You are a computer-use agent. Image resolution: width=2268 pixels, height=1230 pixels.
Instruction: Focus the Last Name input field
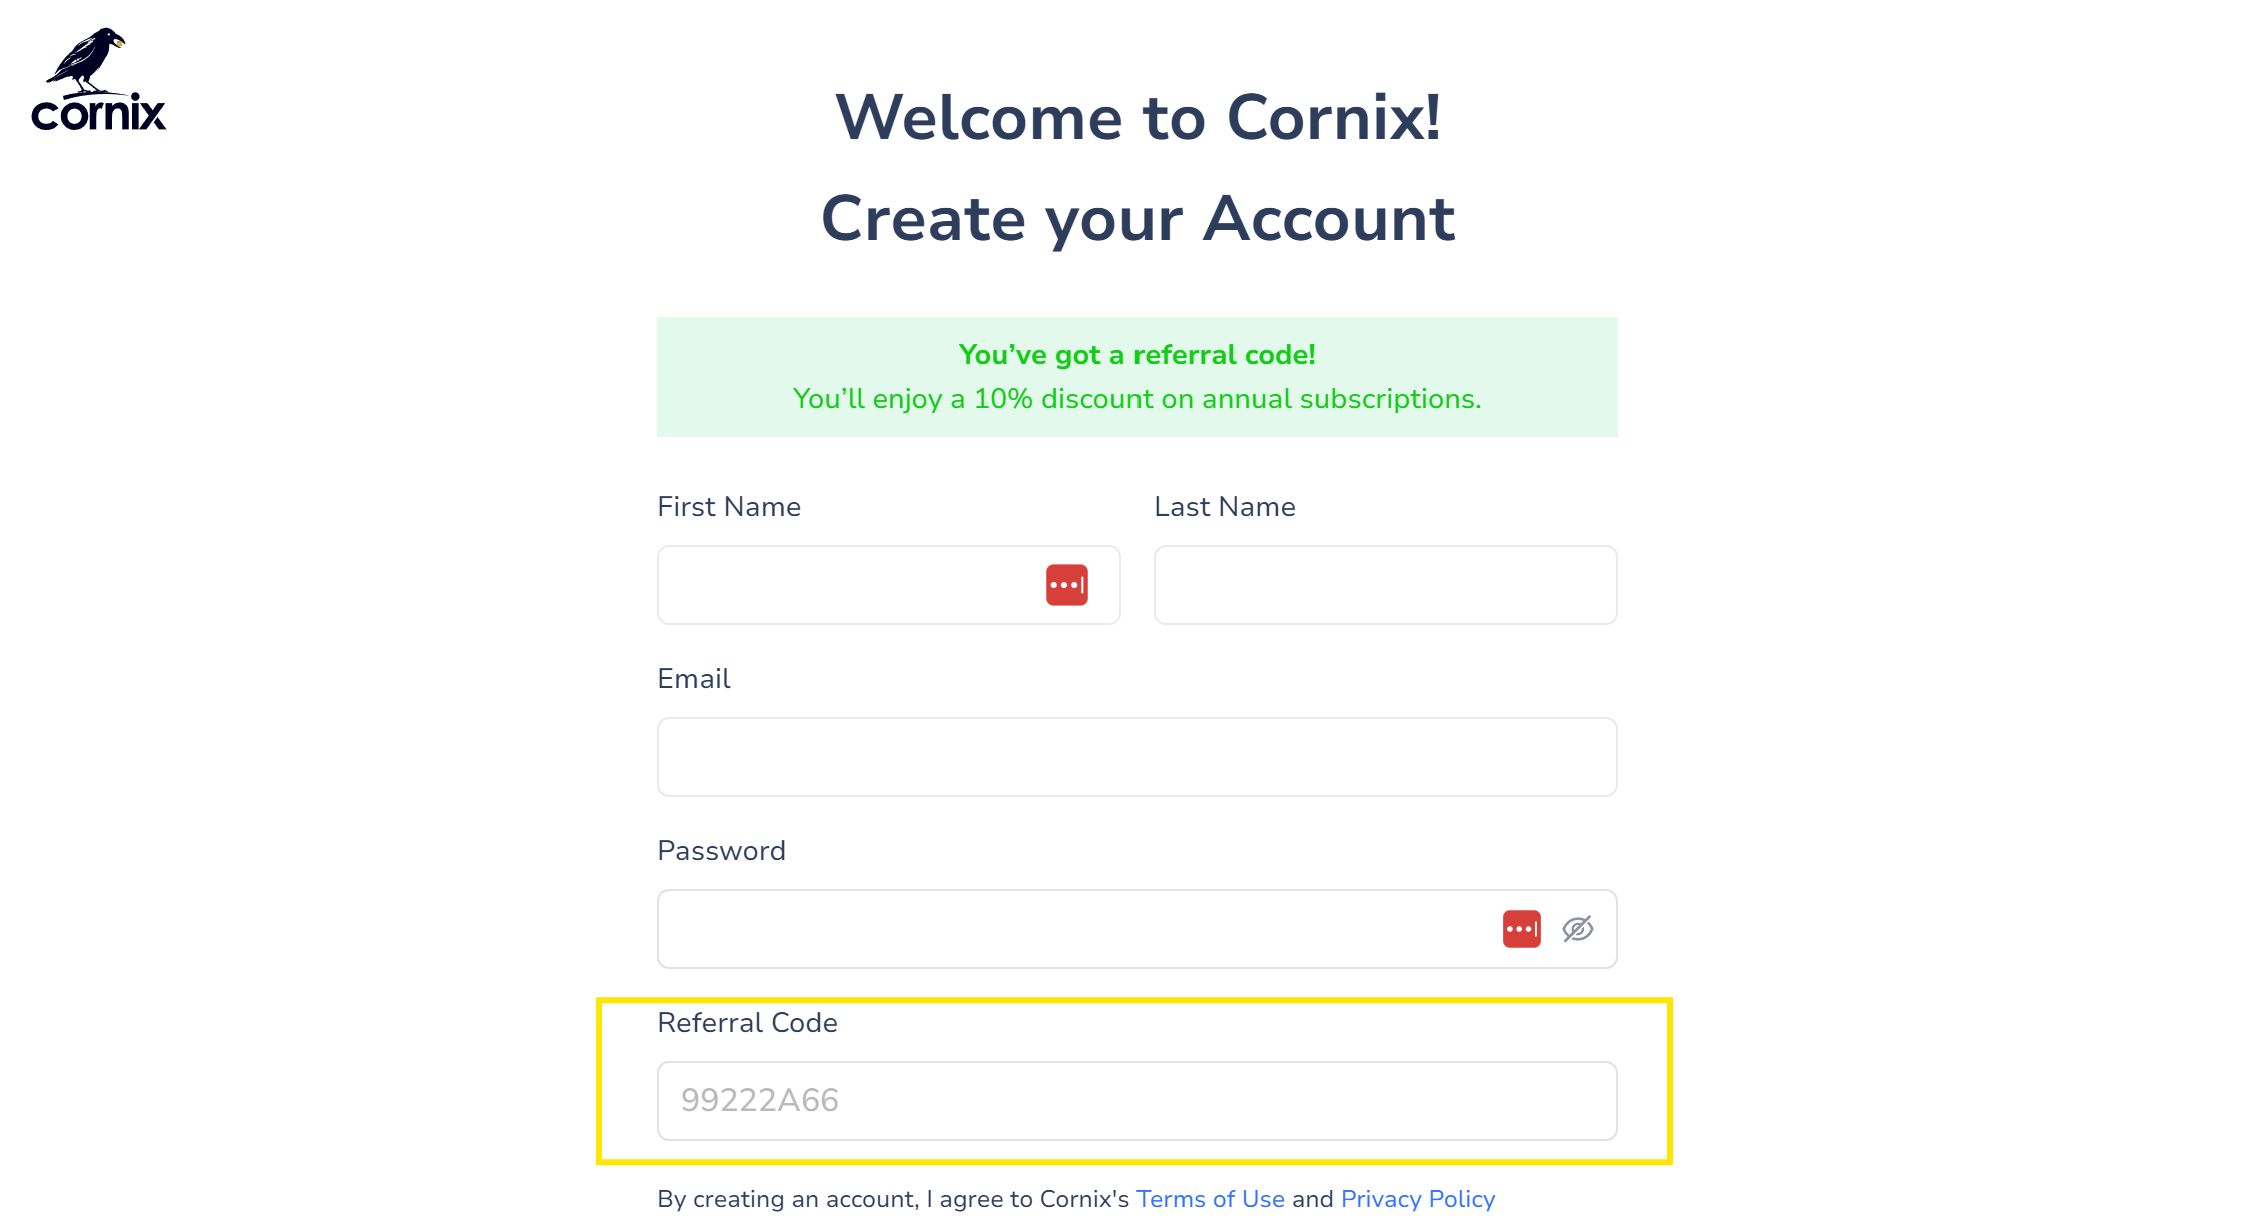click(1385, 585)
